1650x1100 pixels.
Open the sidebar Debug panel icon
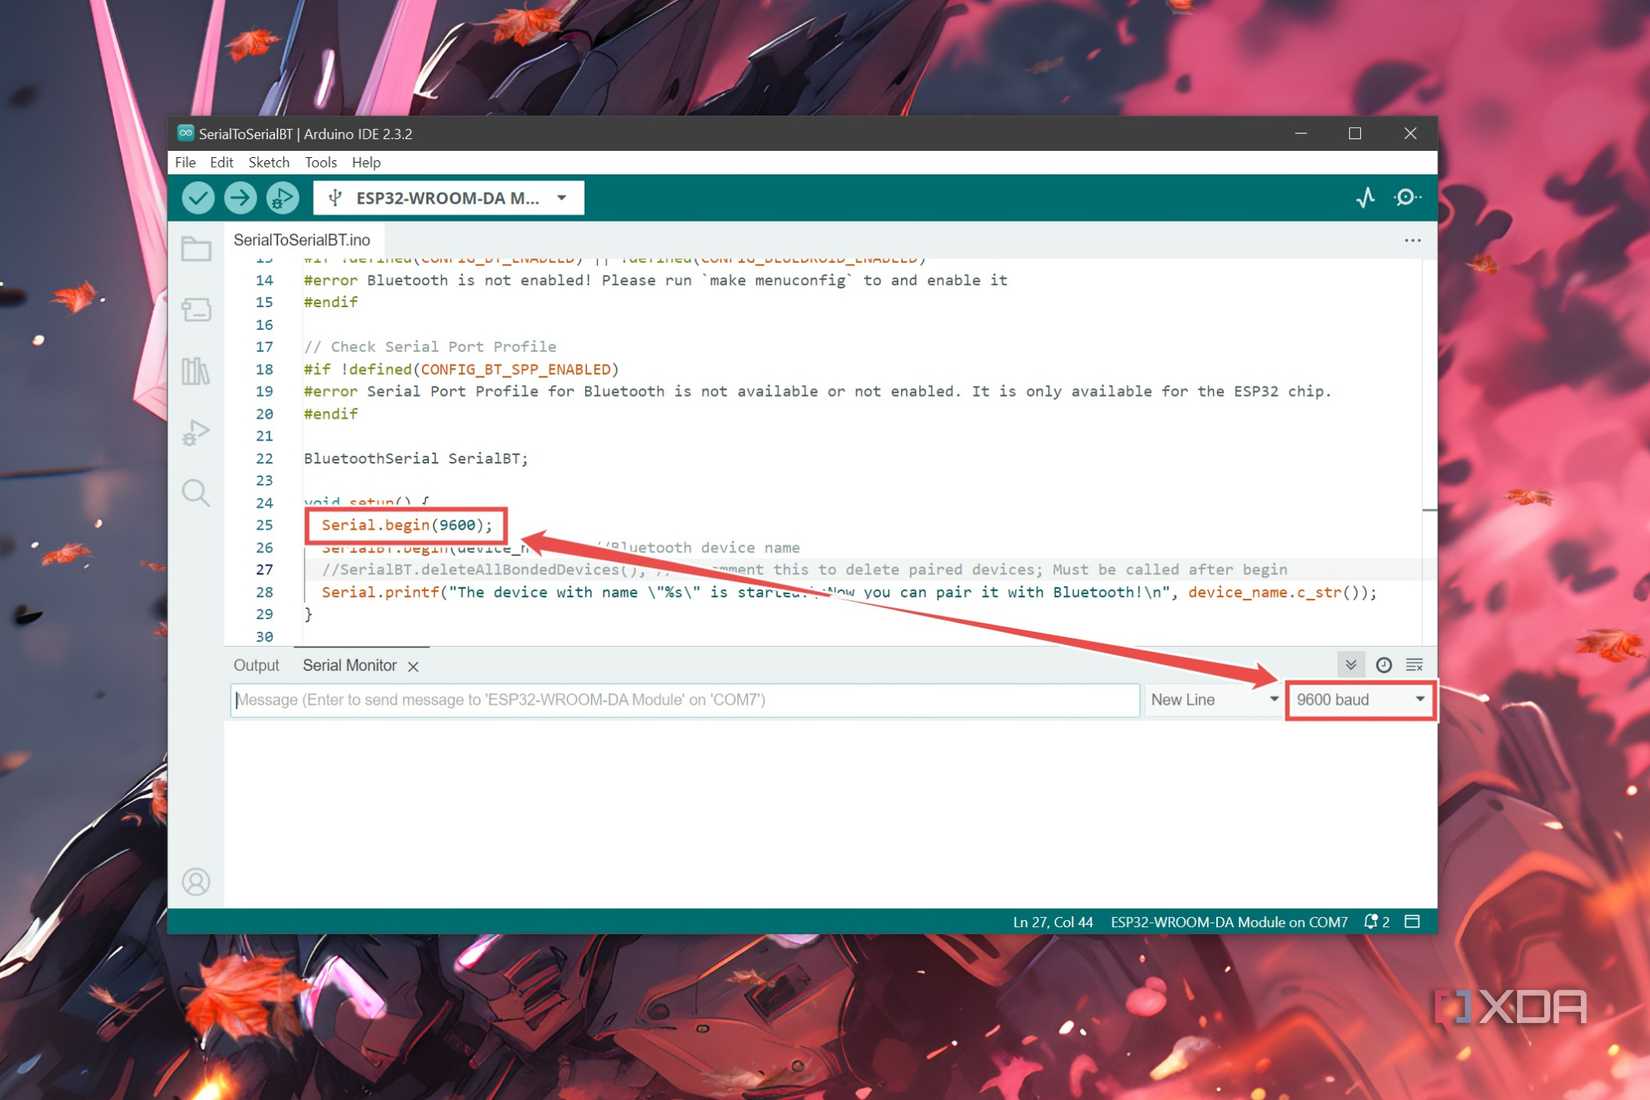click(x=196, y=432)
